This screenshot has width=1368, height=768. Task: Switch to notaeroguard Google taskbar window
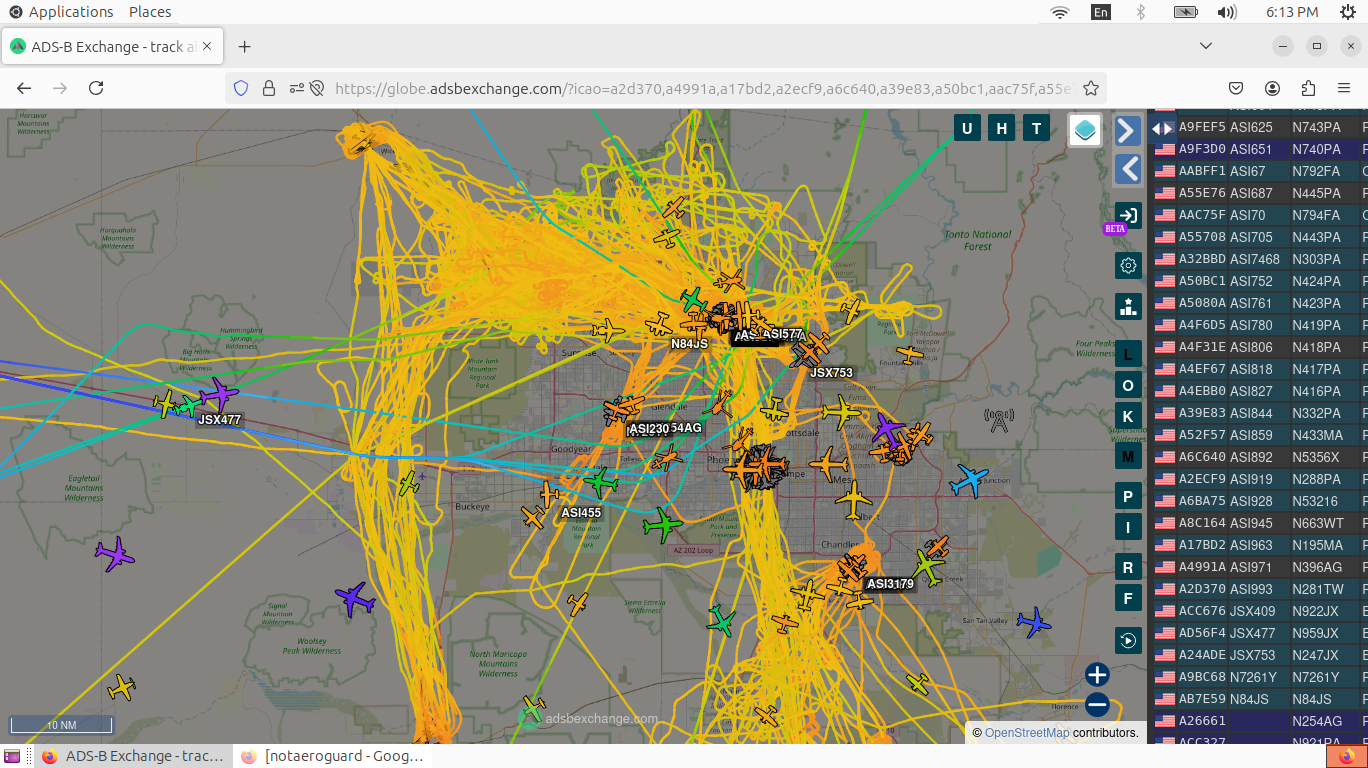334,756
